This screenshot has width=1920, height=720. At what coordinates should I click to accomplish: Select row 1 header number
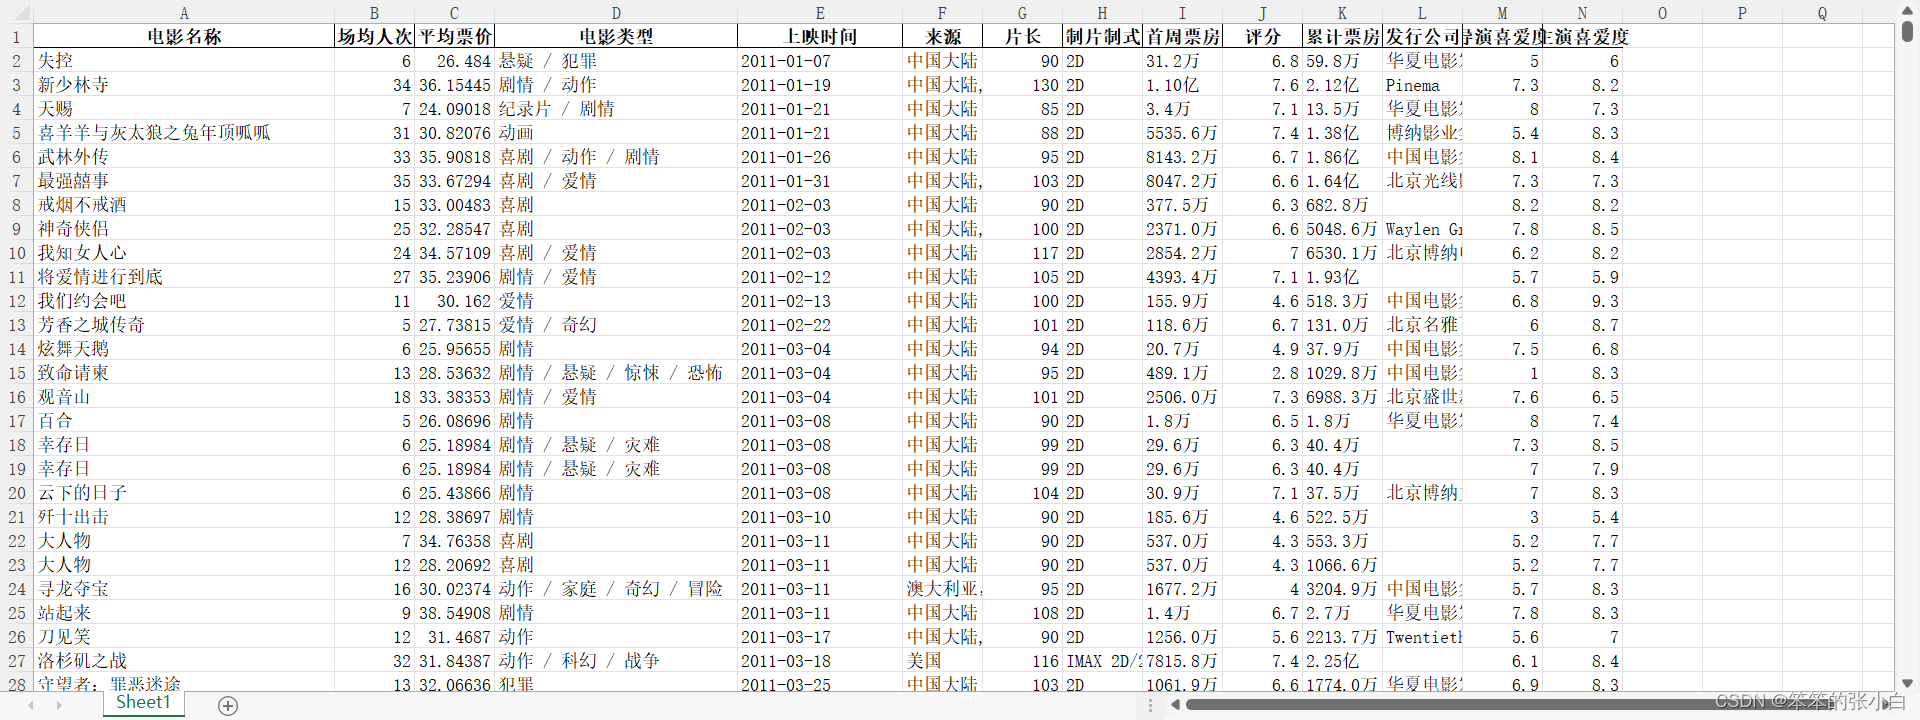coord(16,37)
